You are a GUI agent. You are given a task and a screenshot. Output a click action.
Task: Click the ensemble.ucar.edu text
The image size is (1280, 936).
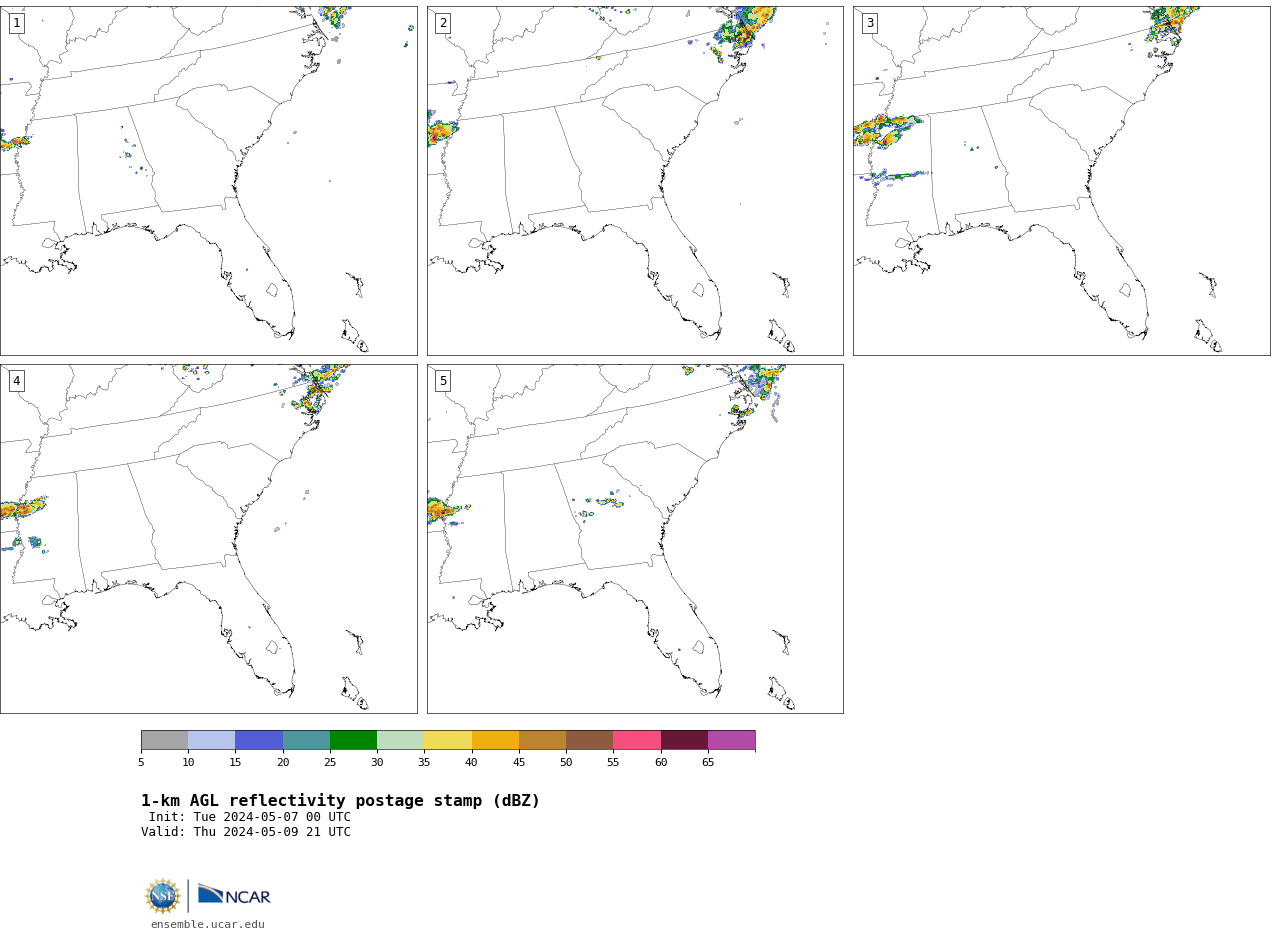click(208, 925)
